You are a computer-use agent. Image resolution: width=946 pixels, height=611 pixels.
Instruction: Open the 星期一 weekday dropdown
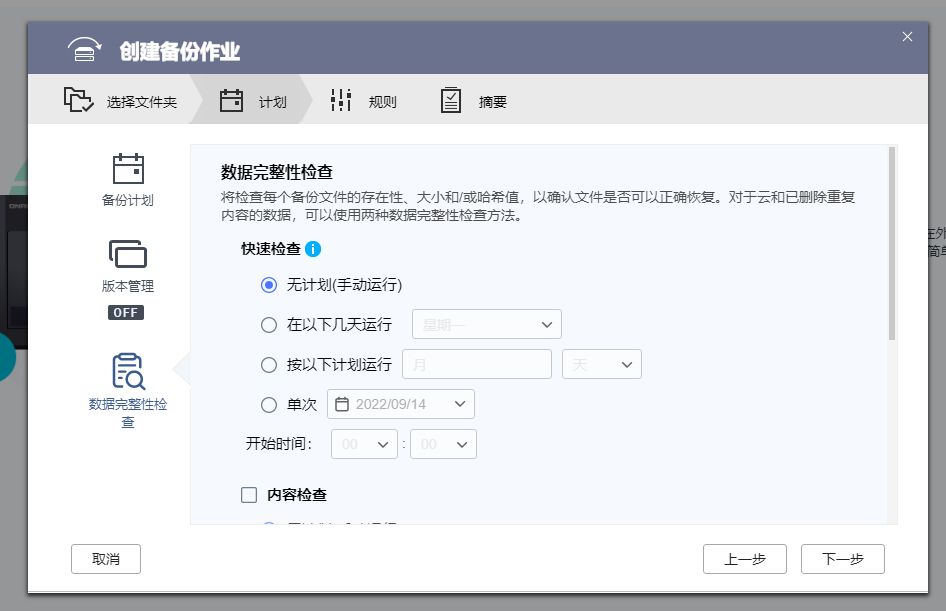point(486,324)
